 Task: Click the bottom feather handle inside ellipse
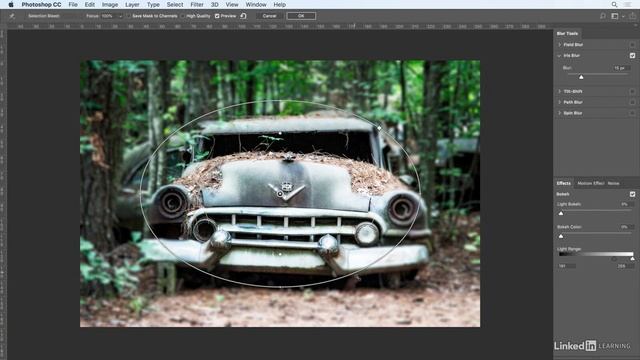click(280, 254)
